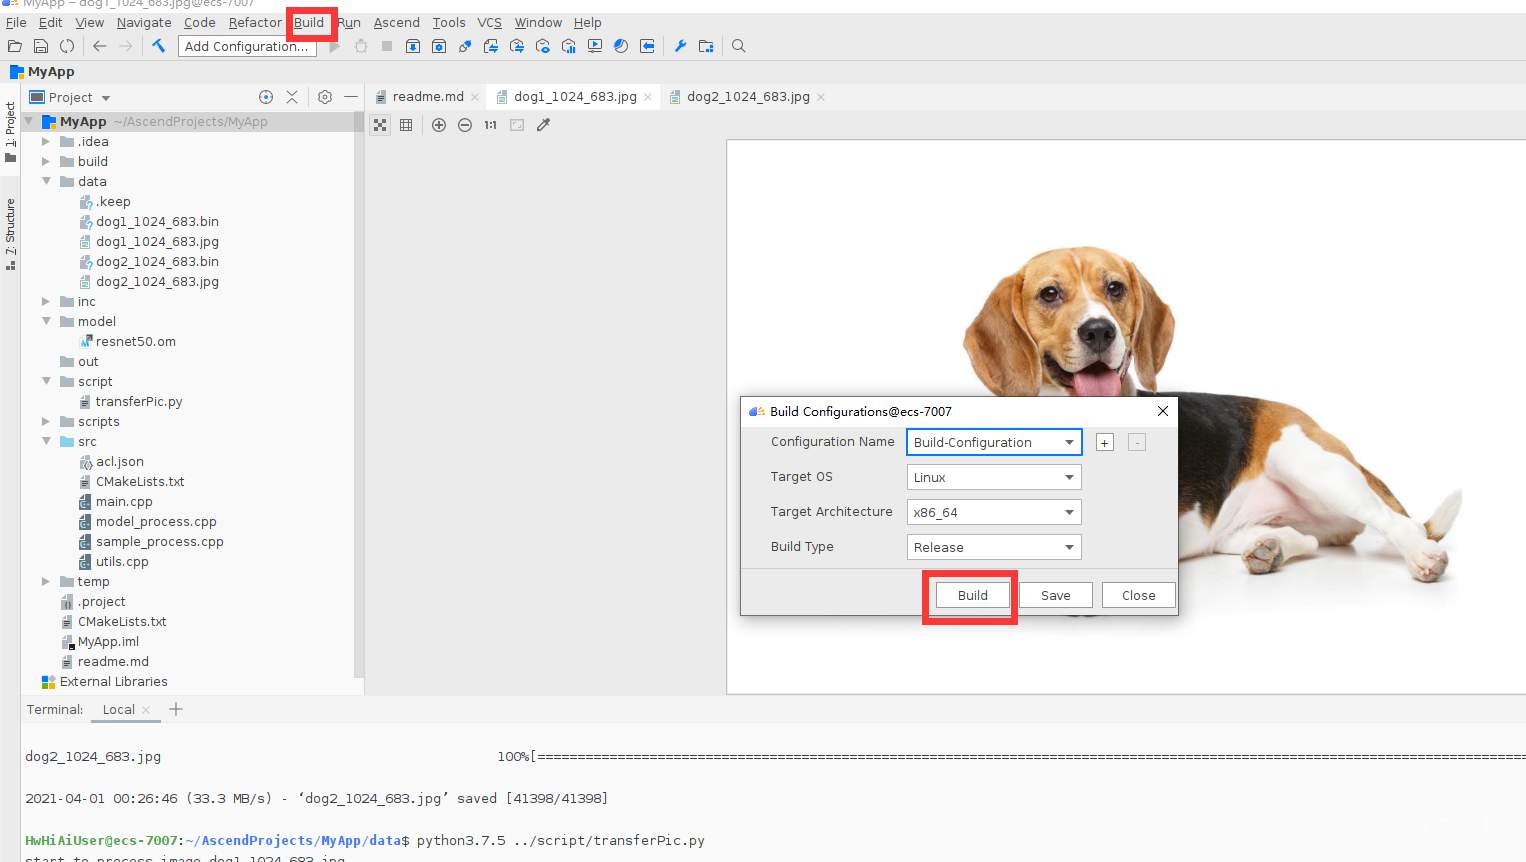This screenshot has width=1526, height=862.
Task: Toggle the Z: Structure side tool window
Action: pos(10,234)
